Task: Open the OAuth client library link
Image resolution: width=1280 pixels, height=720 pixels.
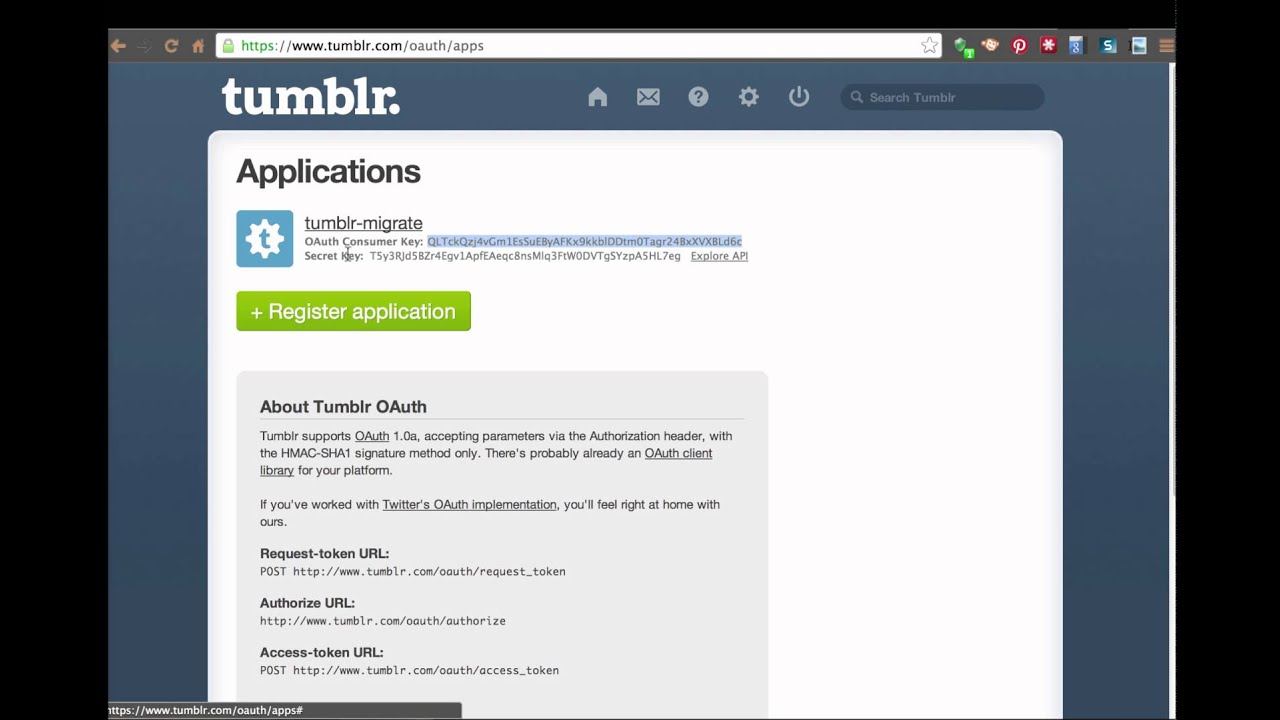Action: coord(486,462)
